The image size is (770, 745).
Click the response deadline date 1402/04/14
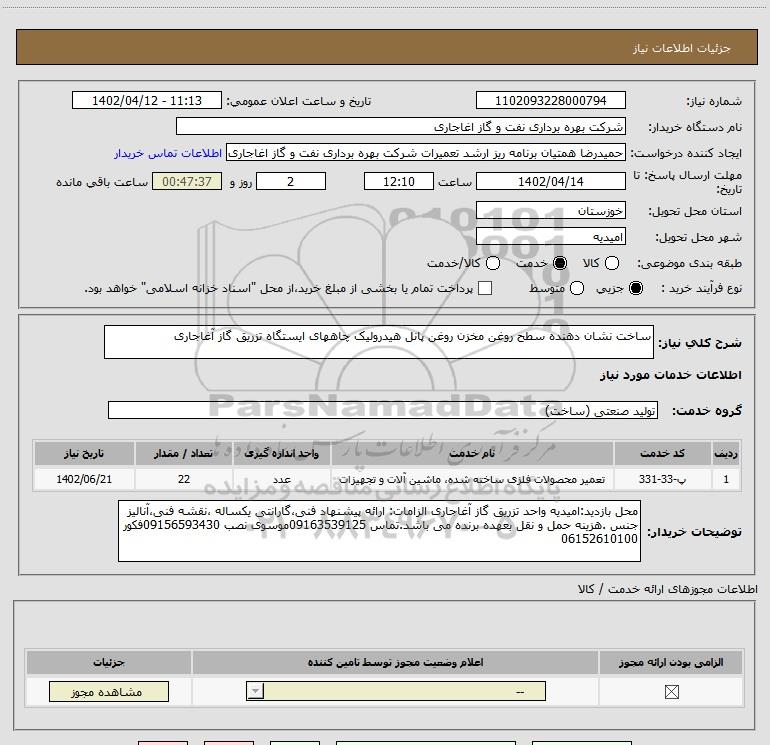click(550, 181)
